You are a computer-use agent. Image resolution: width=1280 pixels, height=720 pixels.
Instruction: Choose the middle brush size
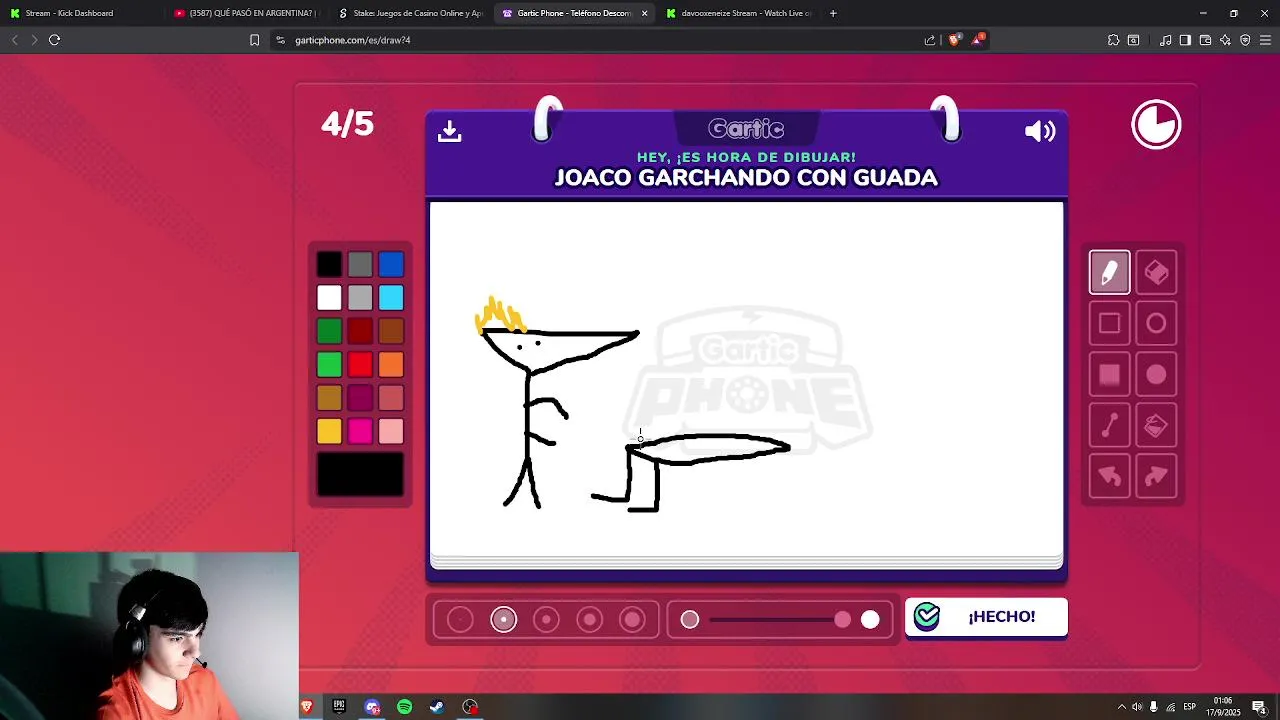coord(546,620)
